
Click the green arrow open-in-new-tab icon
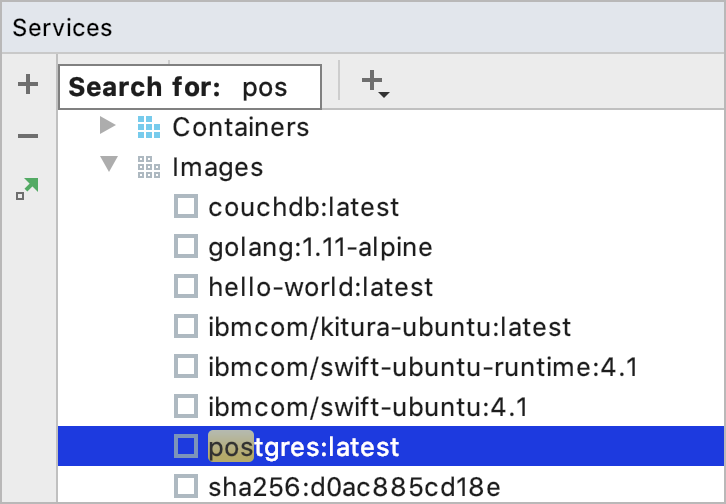27,189
